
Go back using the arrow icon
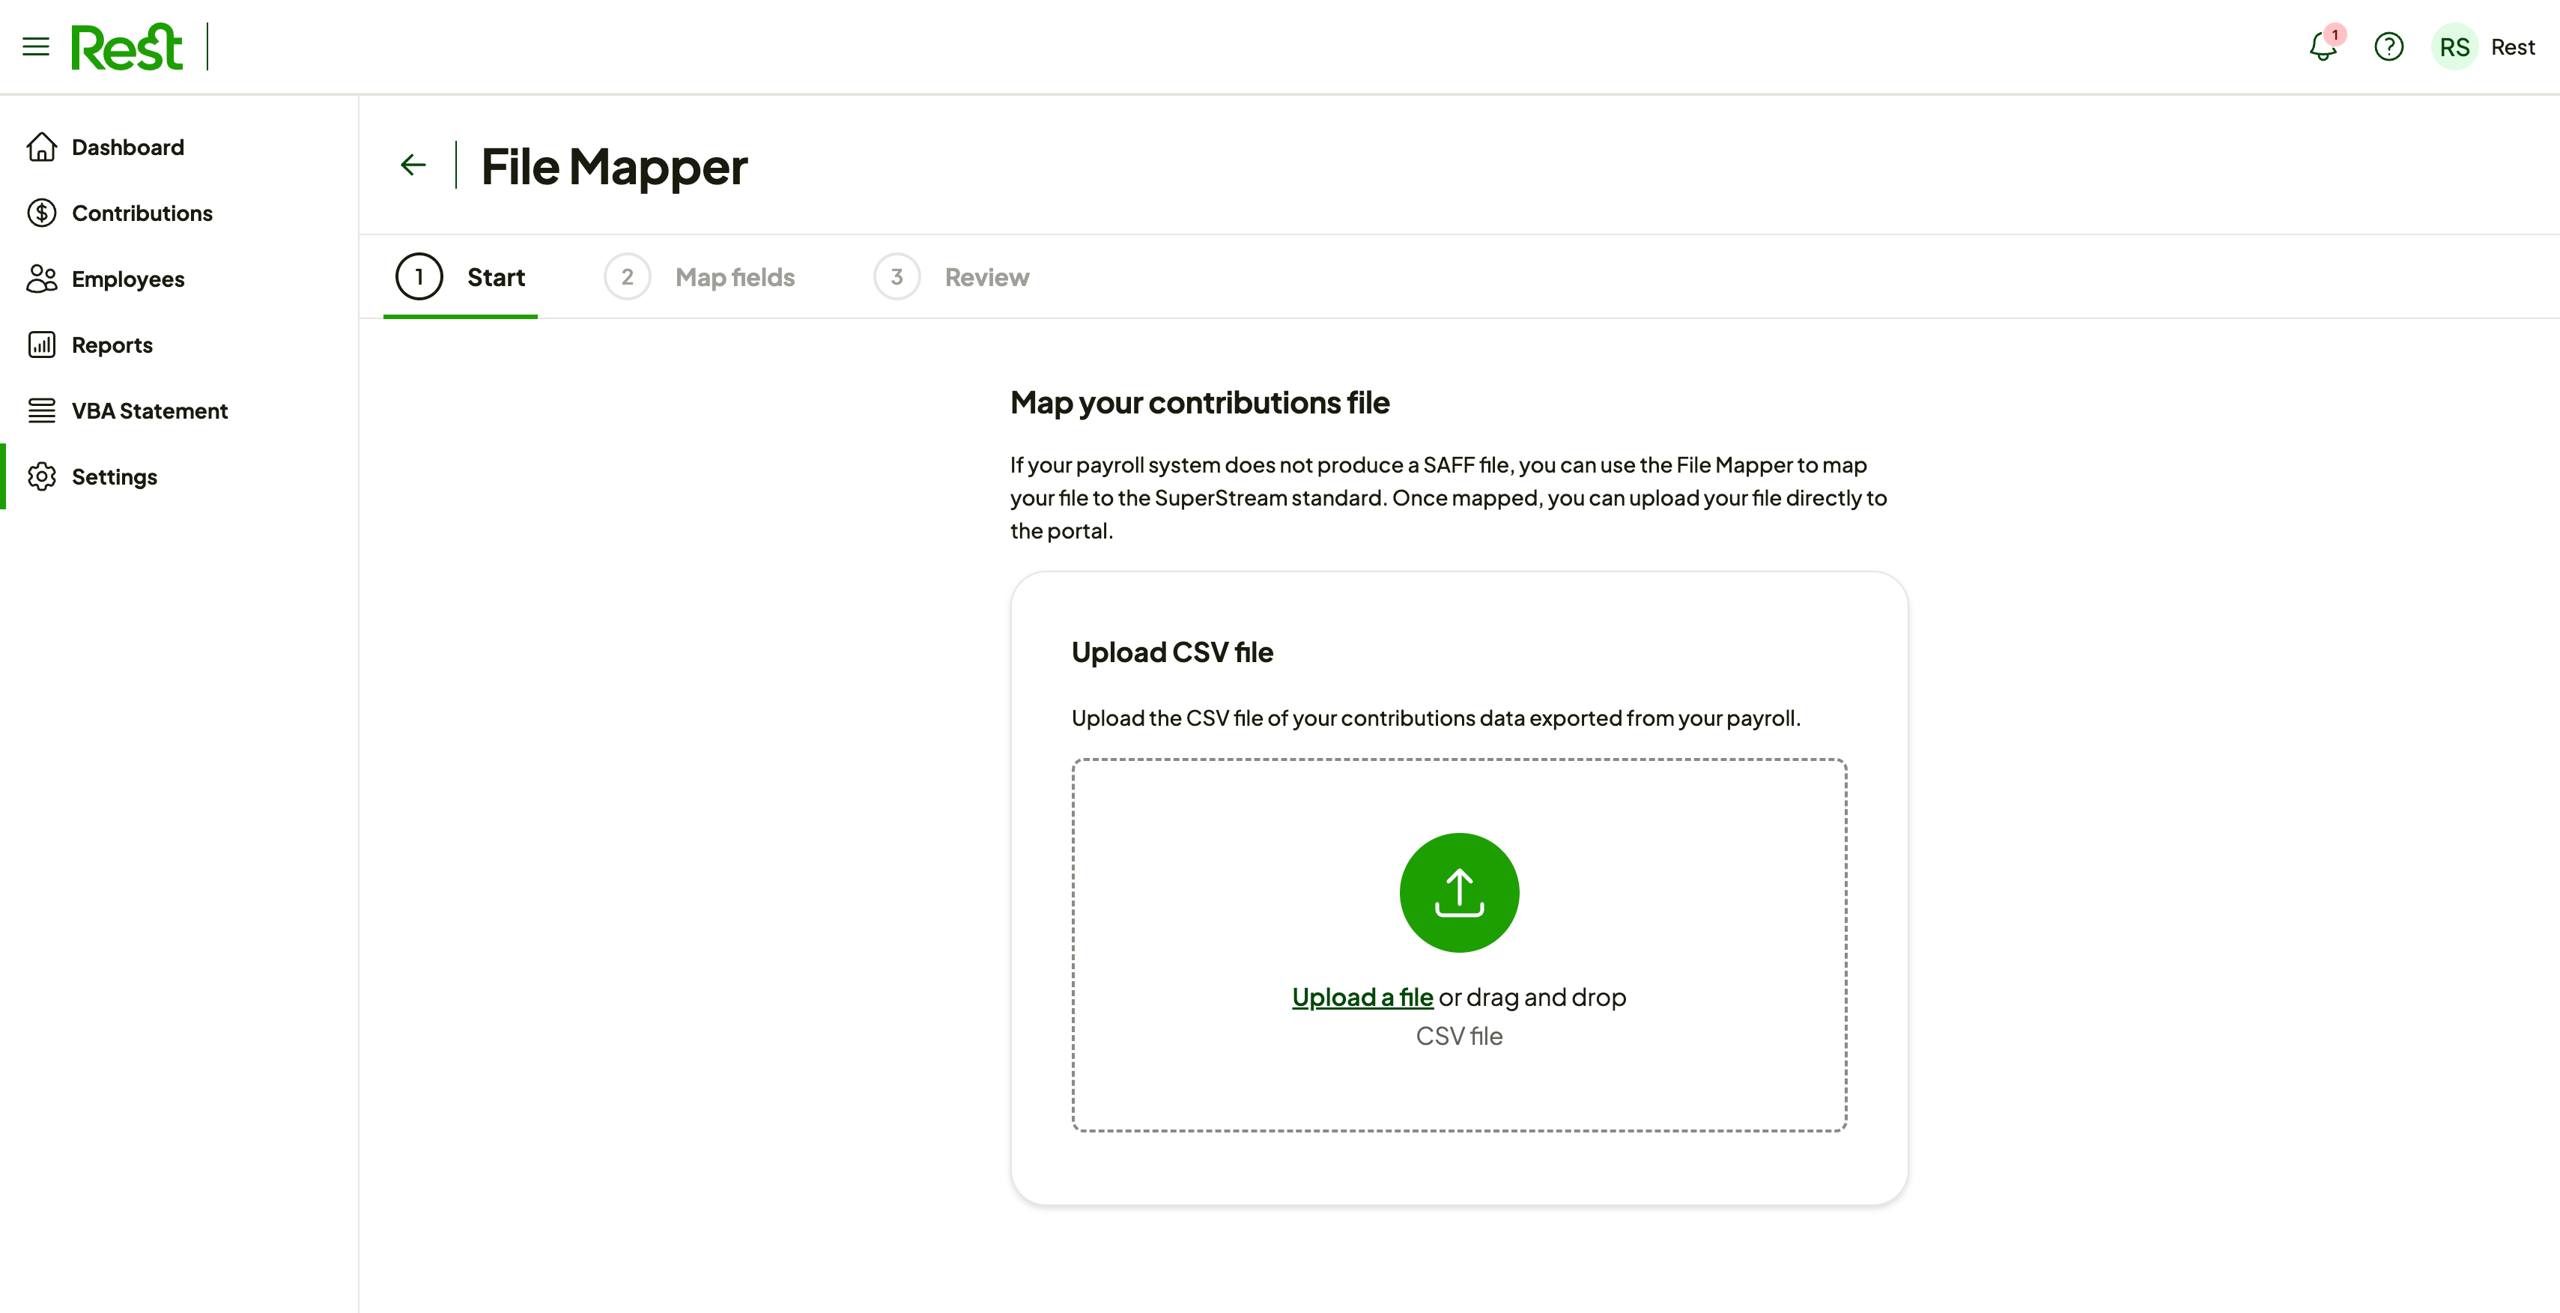413,165
